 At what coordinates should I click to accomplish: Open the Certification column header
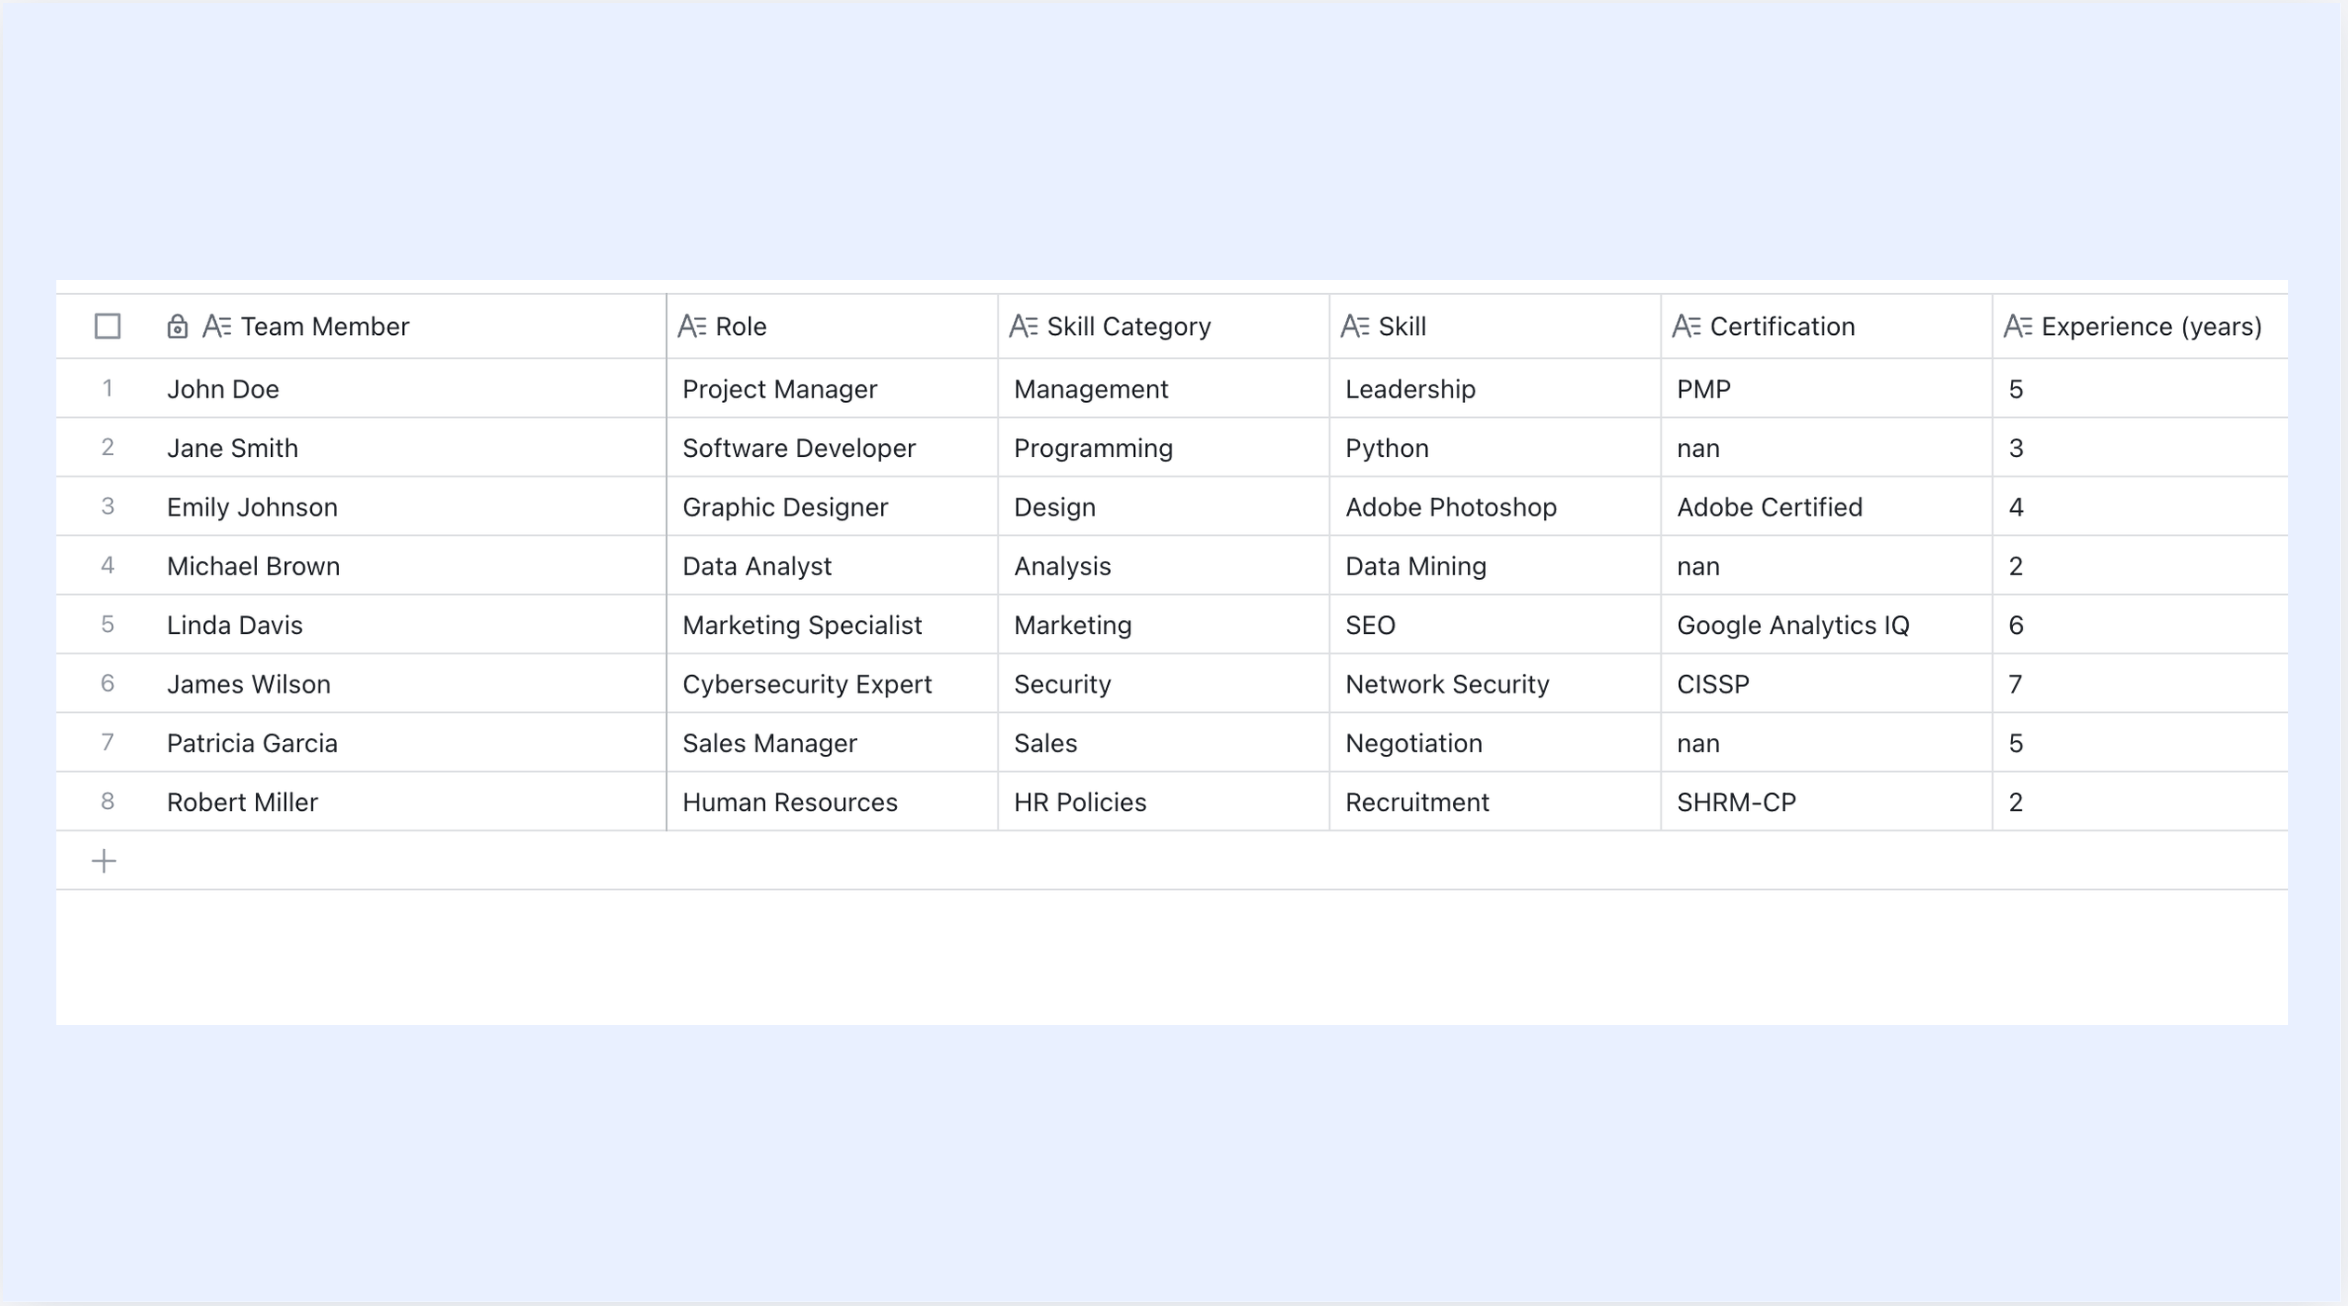1826,326
